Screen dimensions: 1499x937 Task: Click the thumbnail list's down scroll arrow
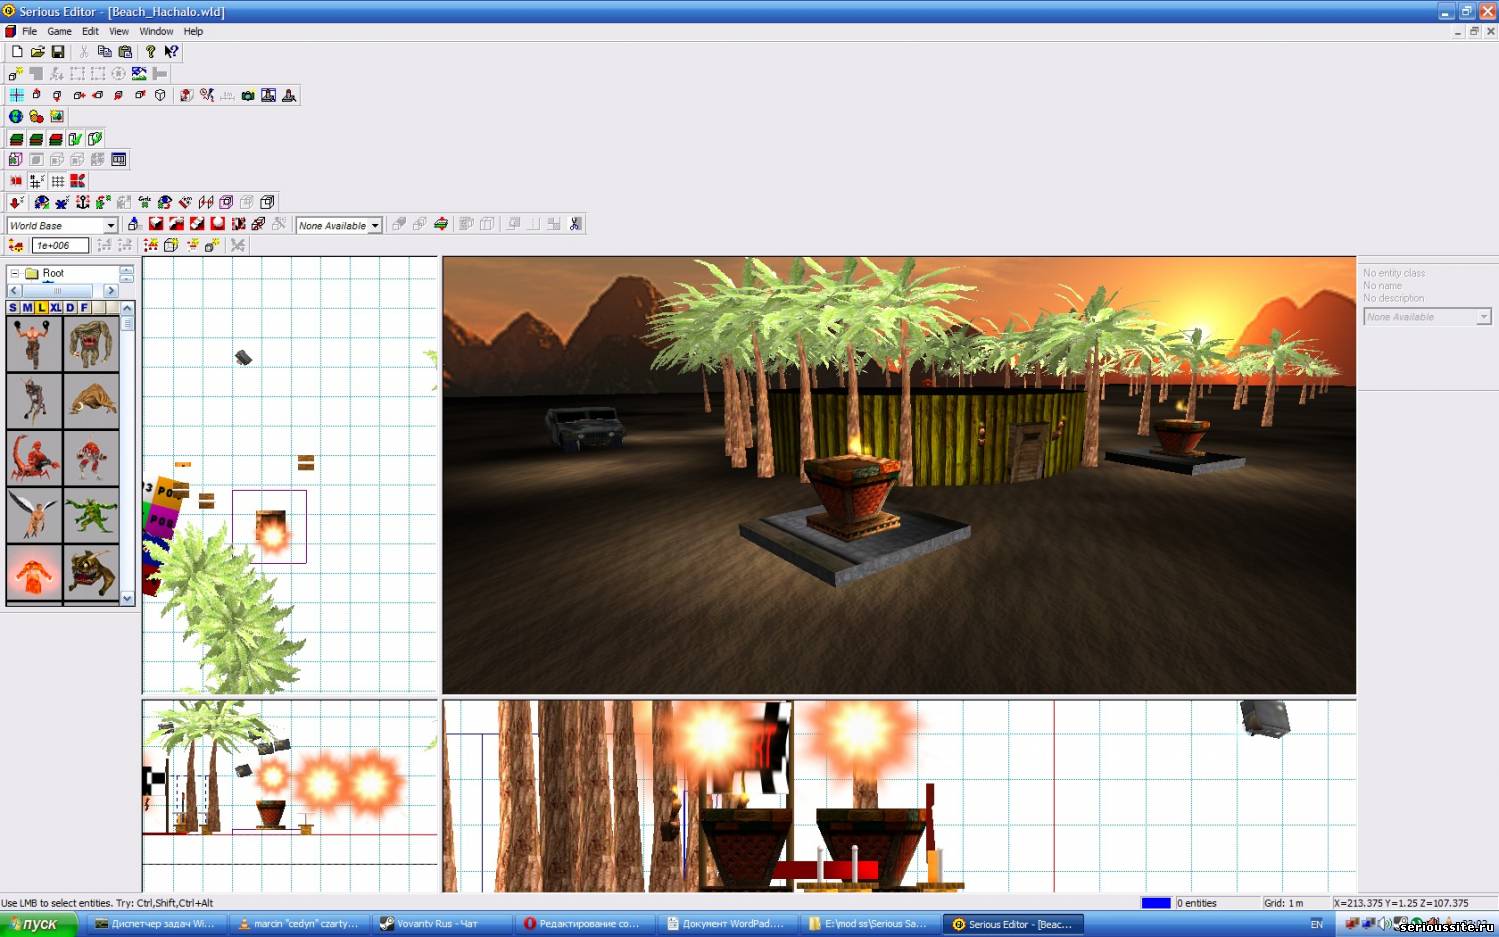[127, 598]
